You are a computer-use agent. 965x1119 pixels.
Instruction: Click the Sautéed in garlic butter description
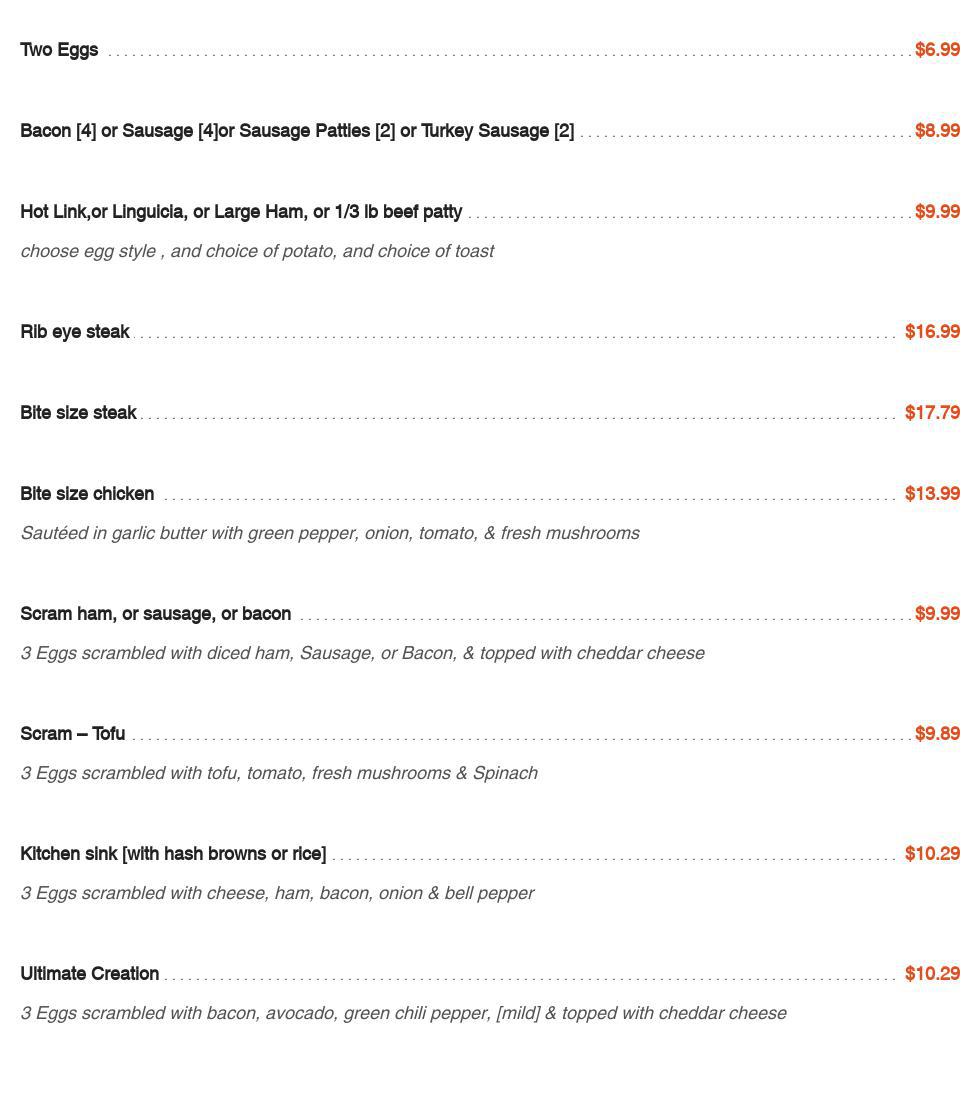pyautogui.click(x=330, y=533)
